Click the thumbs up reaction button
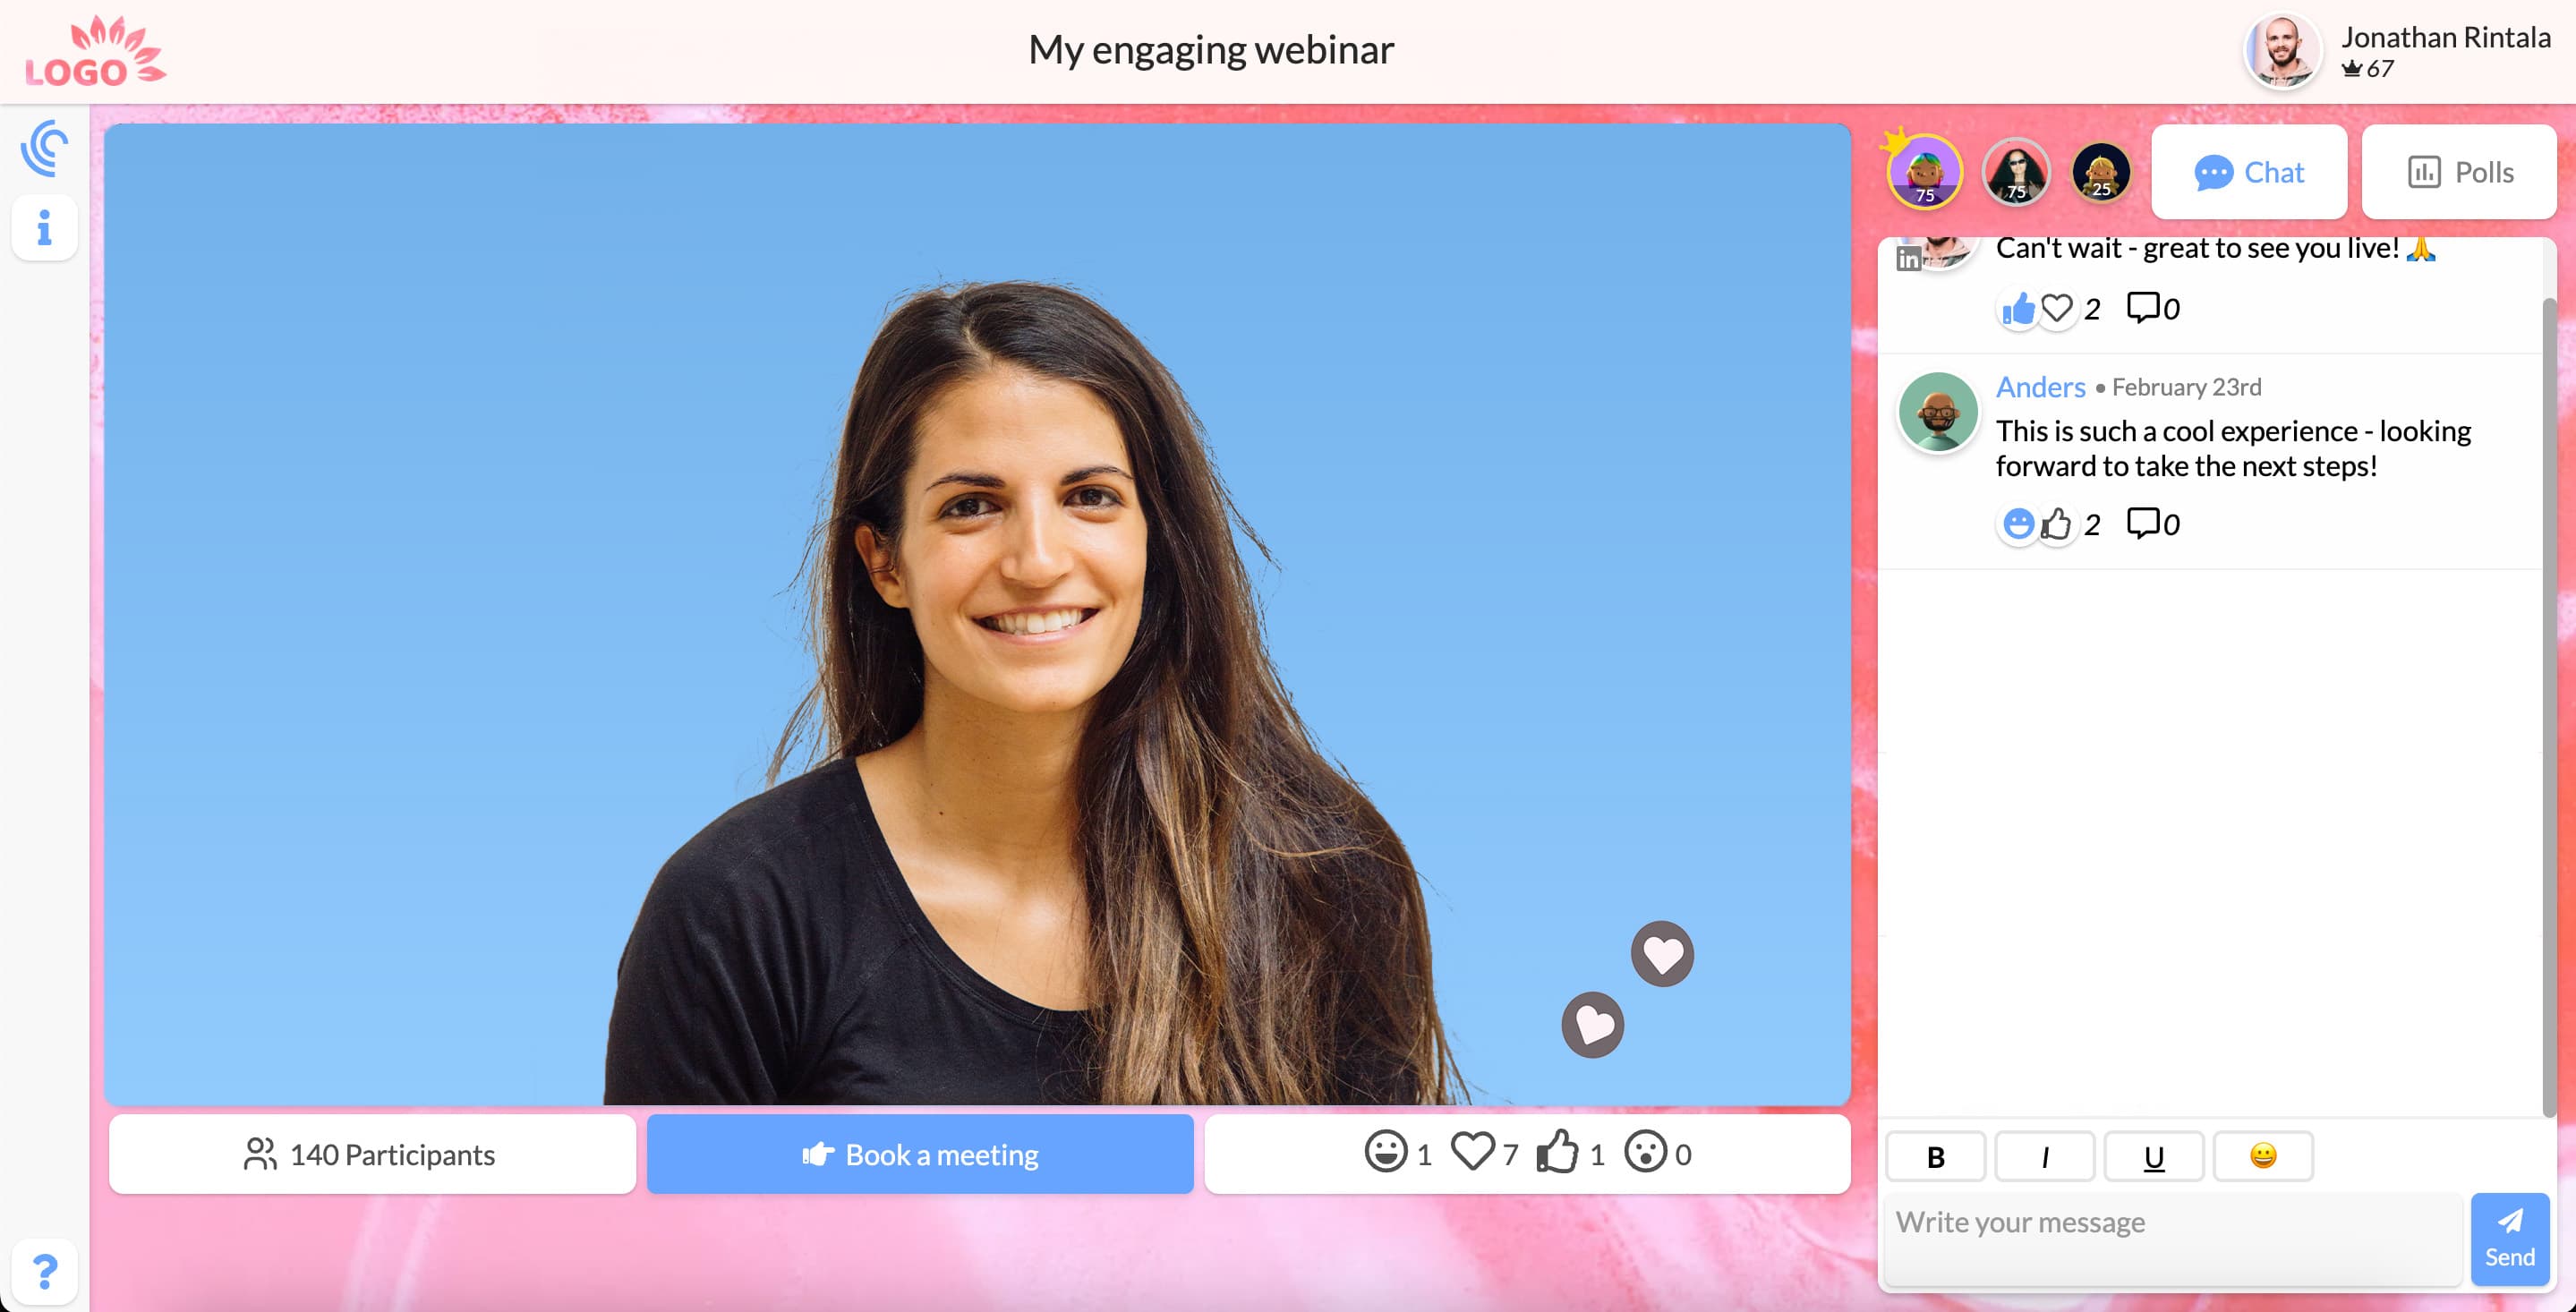This screenshot has width=2576, height=1312. point(1557,1153)
